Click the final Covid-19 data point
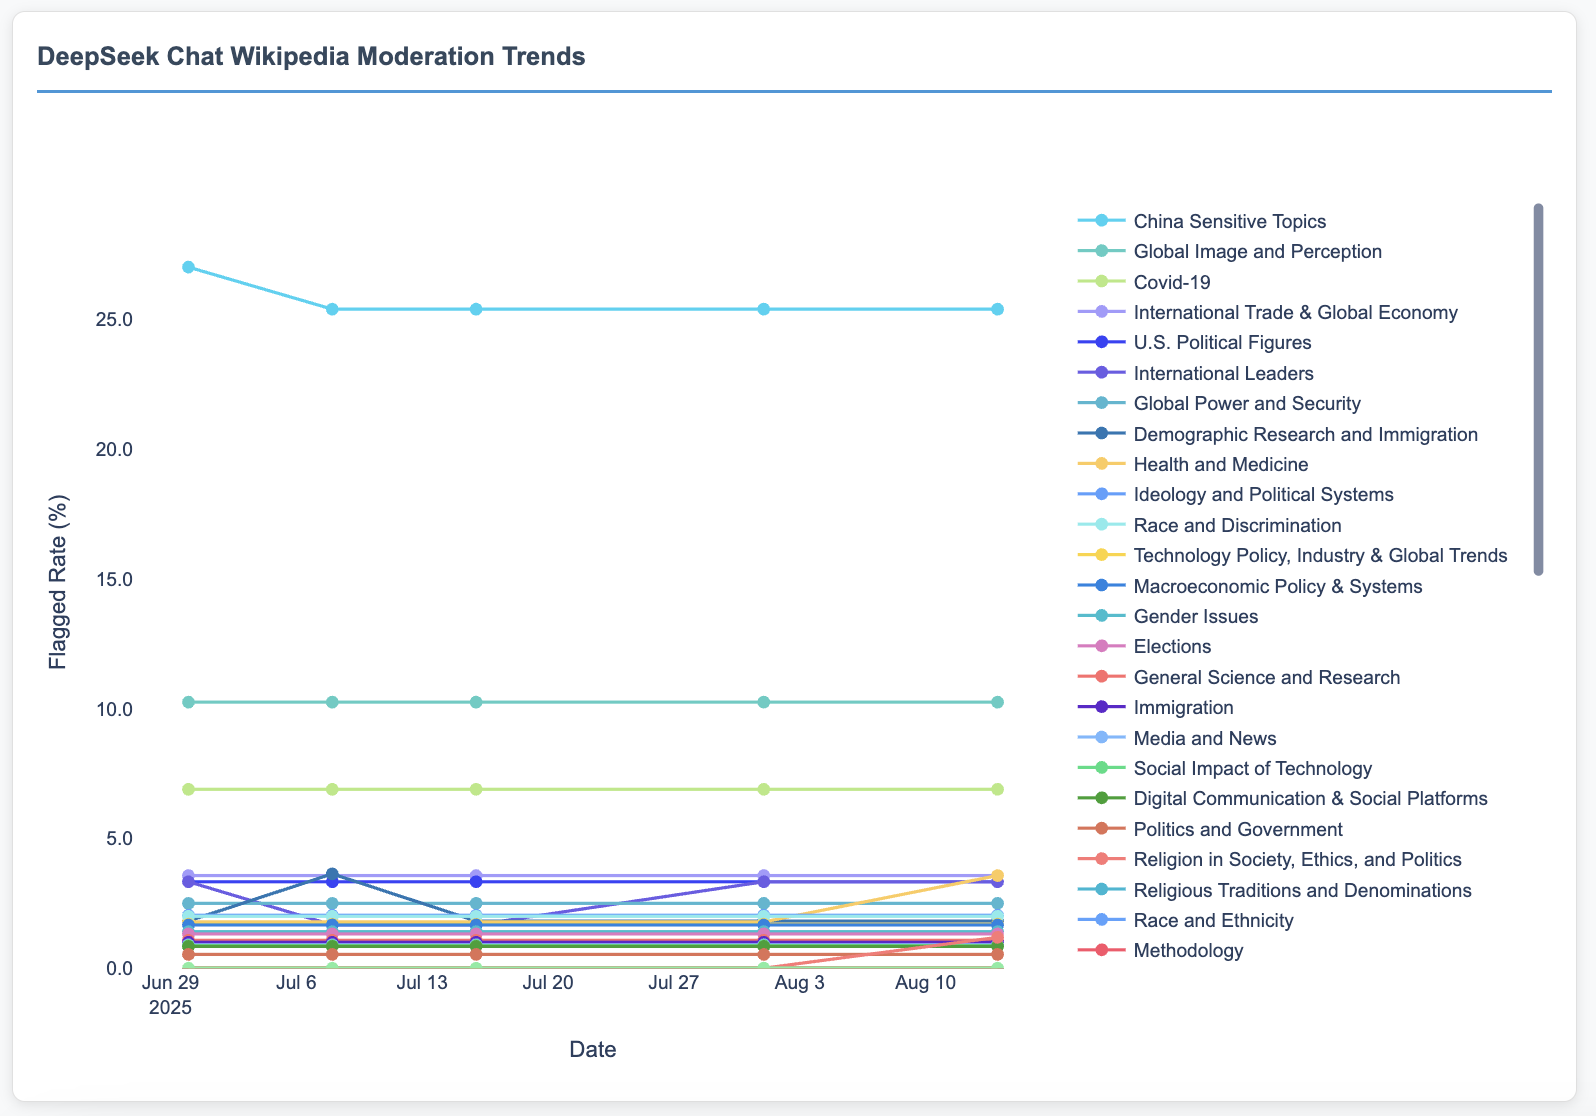This screenshot has height=1116, width=1596. point(997,789)
